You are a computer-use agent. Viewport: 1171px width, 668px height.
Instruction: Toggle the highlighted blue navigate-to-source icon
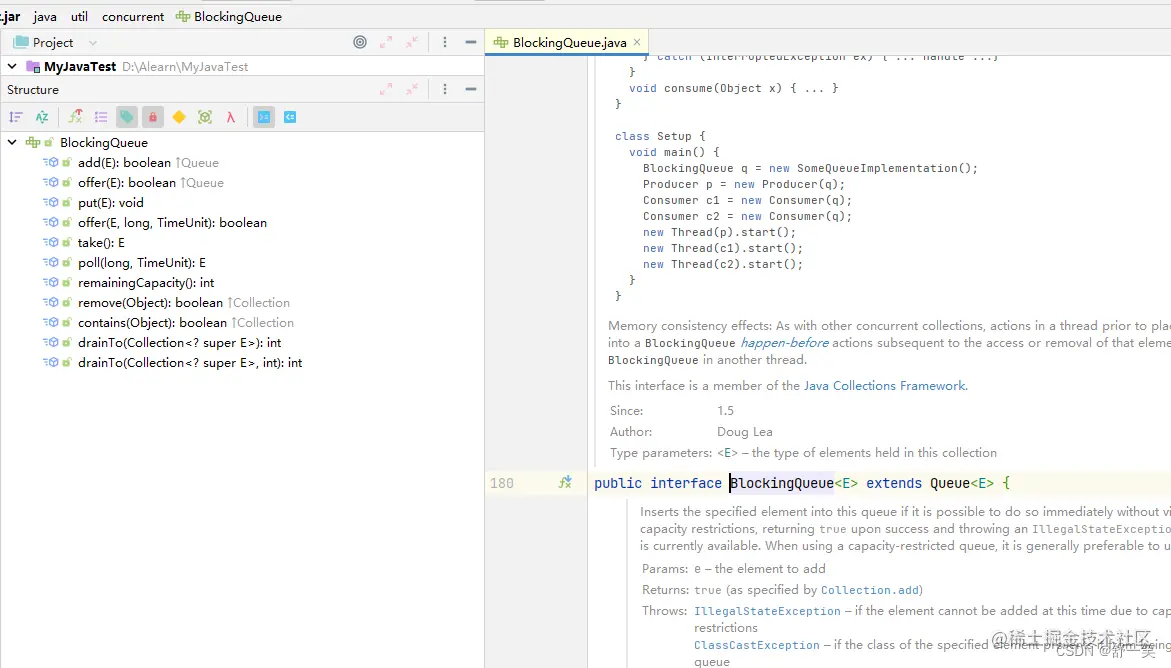(264, 117)
